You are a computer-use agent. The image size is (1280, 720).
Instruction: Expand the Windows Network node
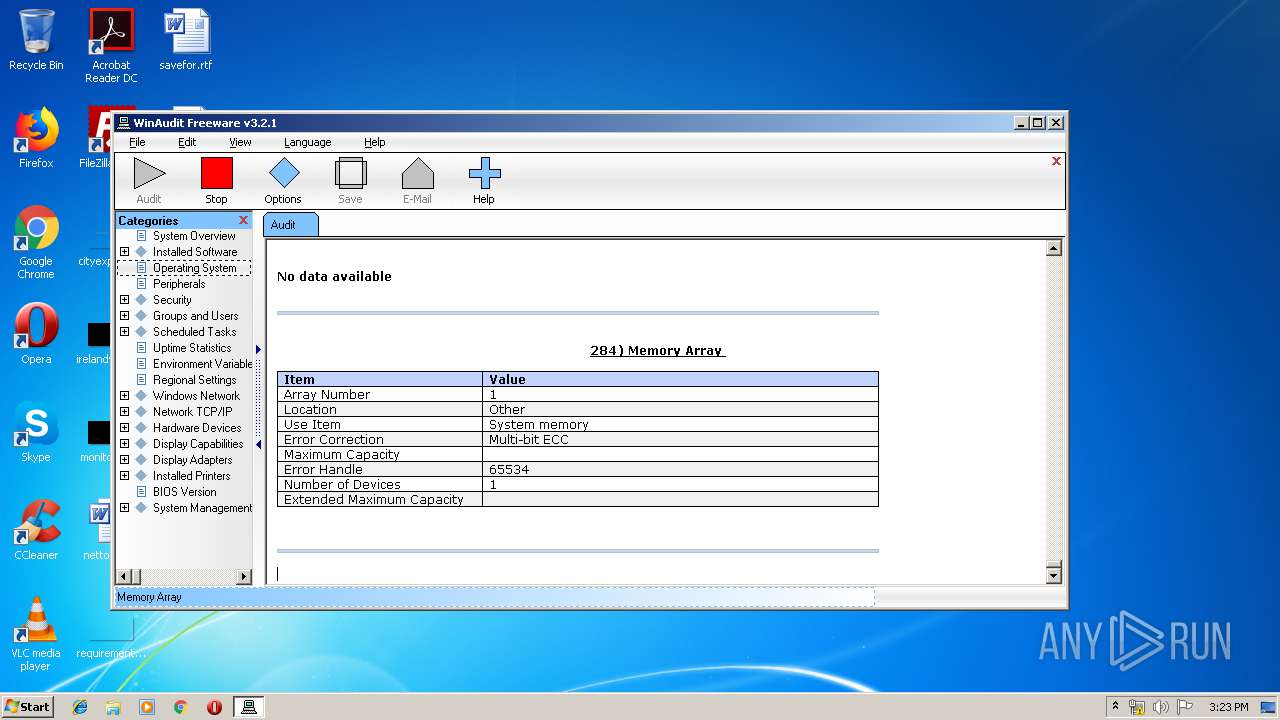(x=124, y=396)
